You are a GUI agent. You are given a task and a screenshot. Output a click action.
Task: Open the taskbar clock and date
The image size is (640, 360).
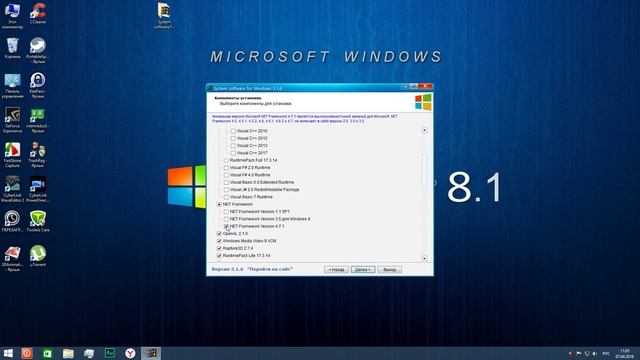point(624,353)
